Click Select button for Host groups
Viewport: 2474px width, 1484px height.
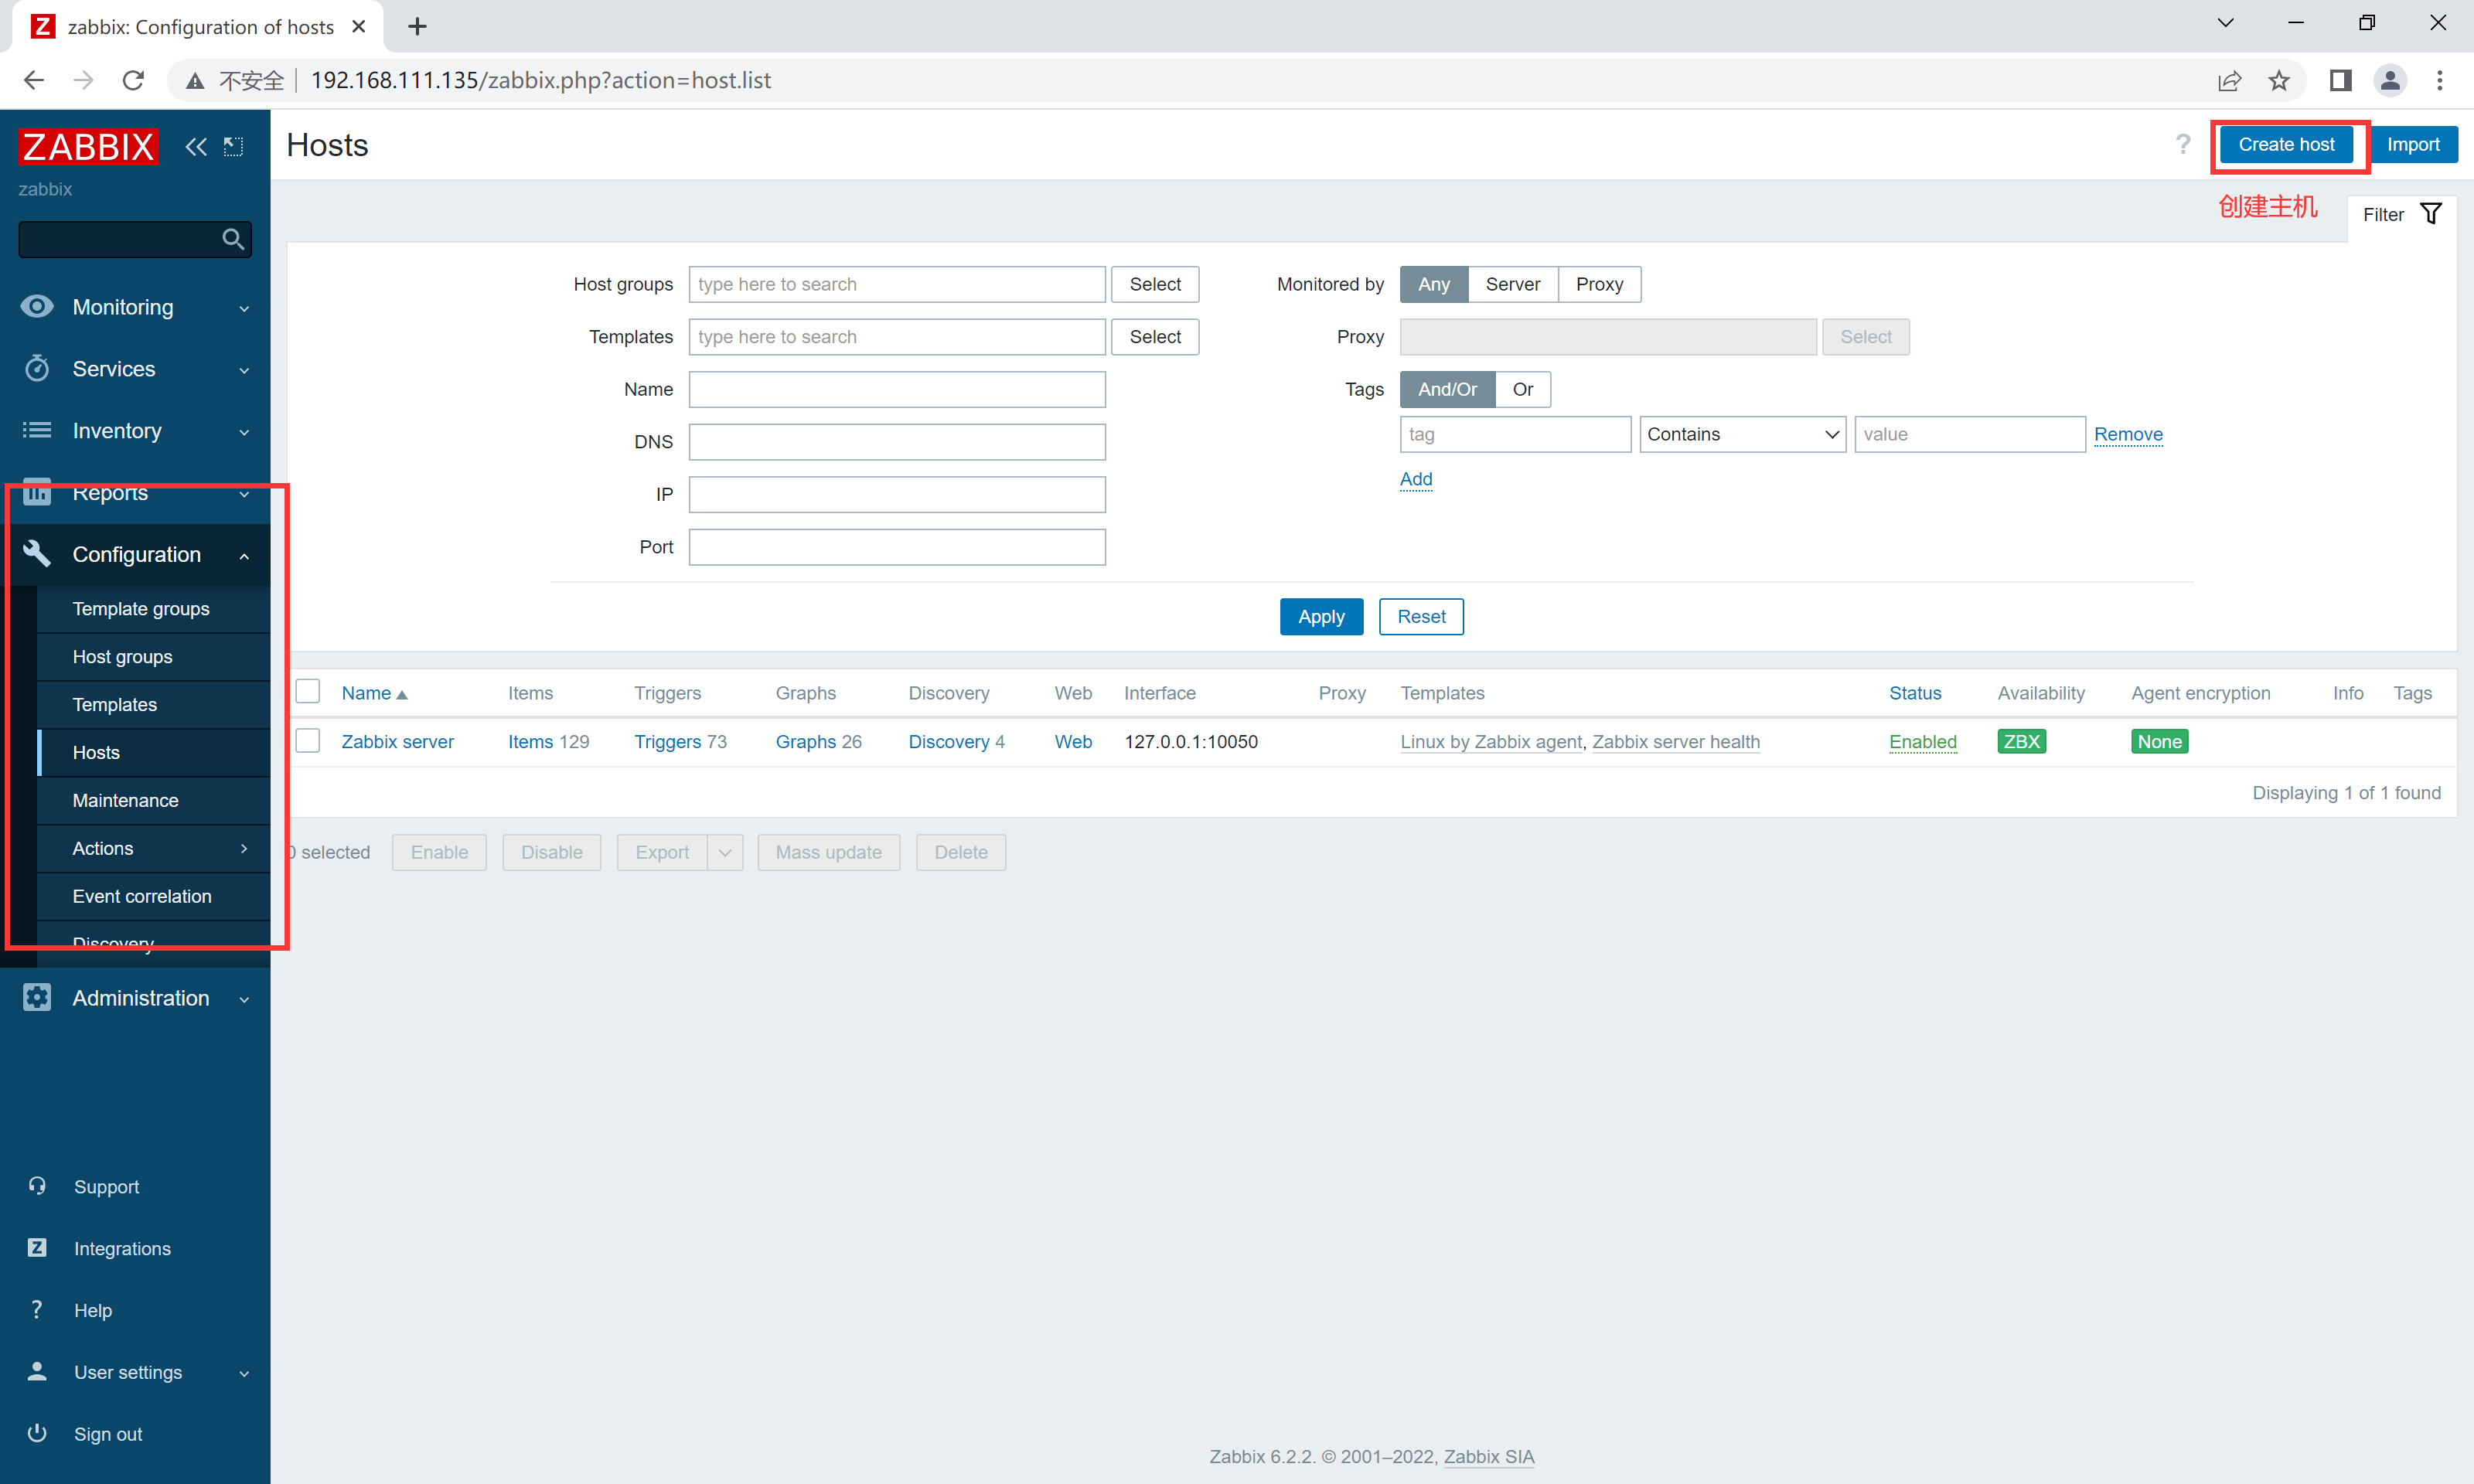point(1155,284)
